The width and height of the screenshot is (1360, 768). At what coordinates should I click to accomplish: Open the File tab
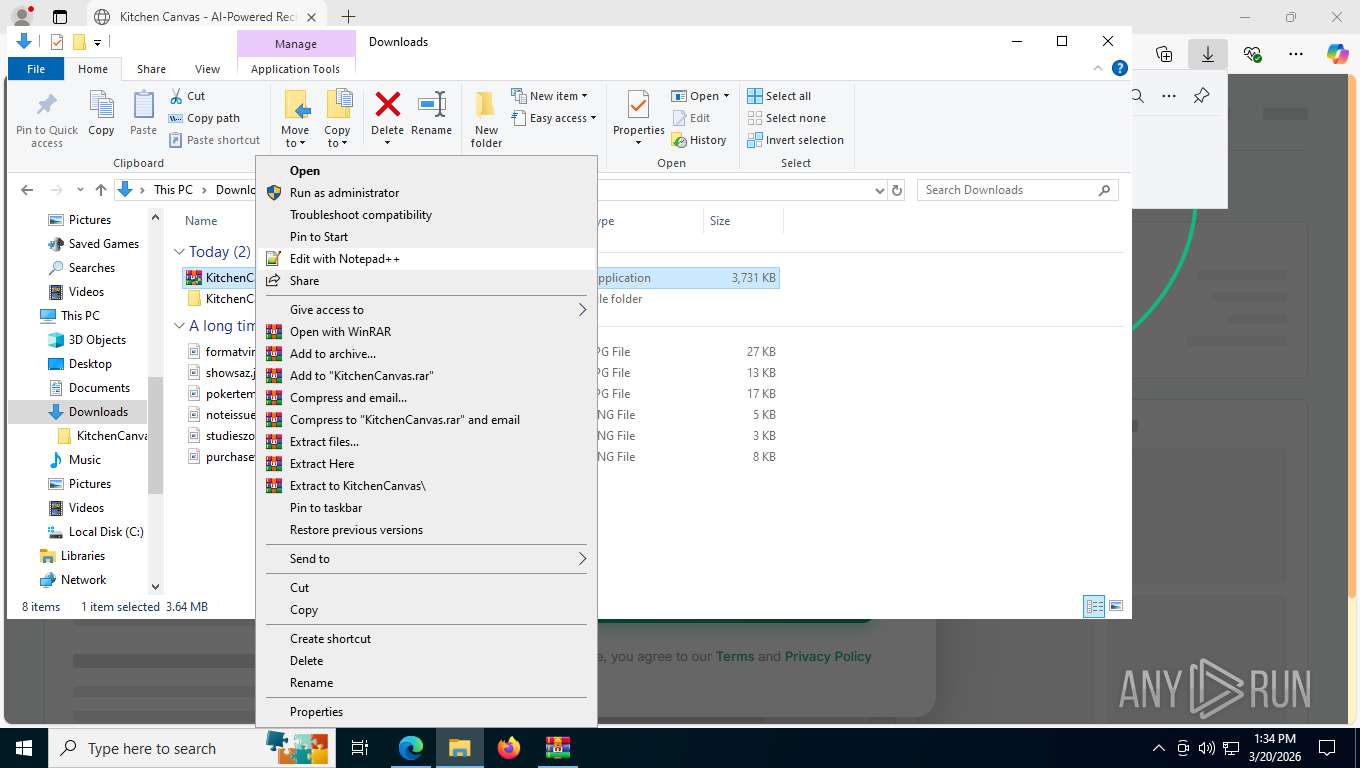[36, 69]
